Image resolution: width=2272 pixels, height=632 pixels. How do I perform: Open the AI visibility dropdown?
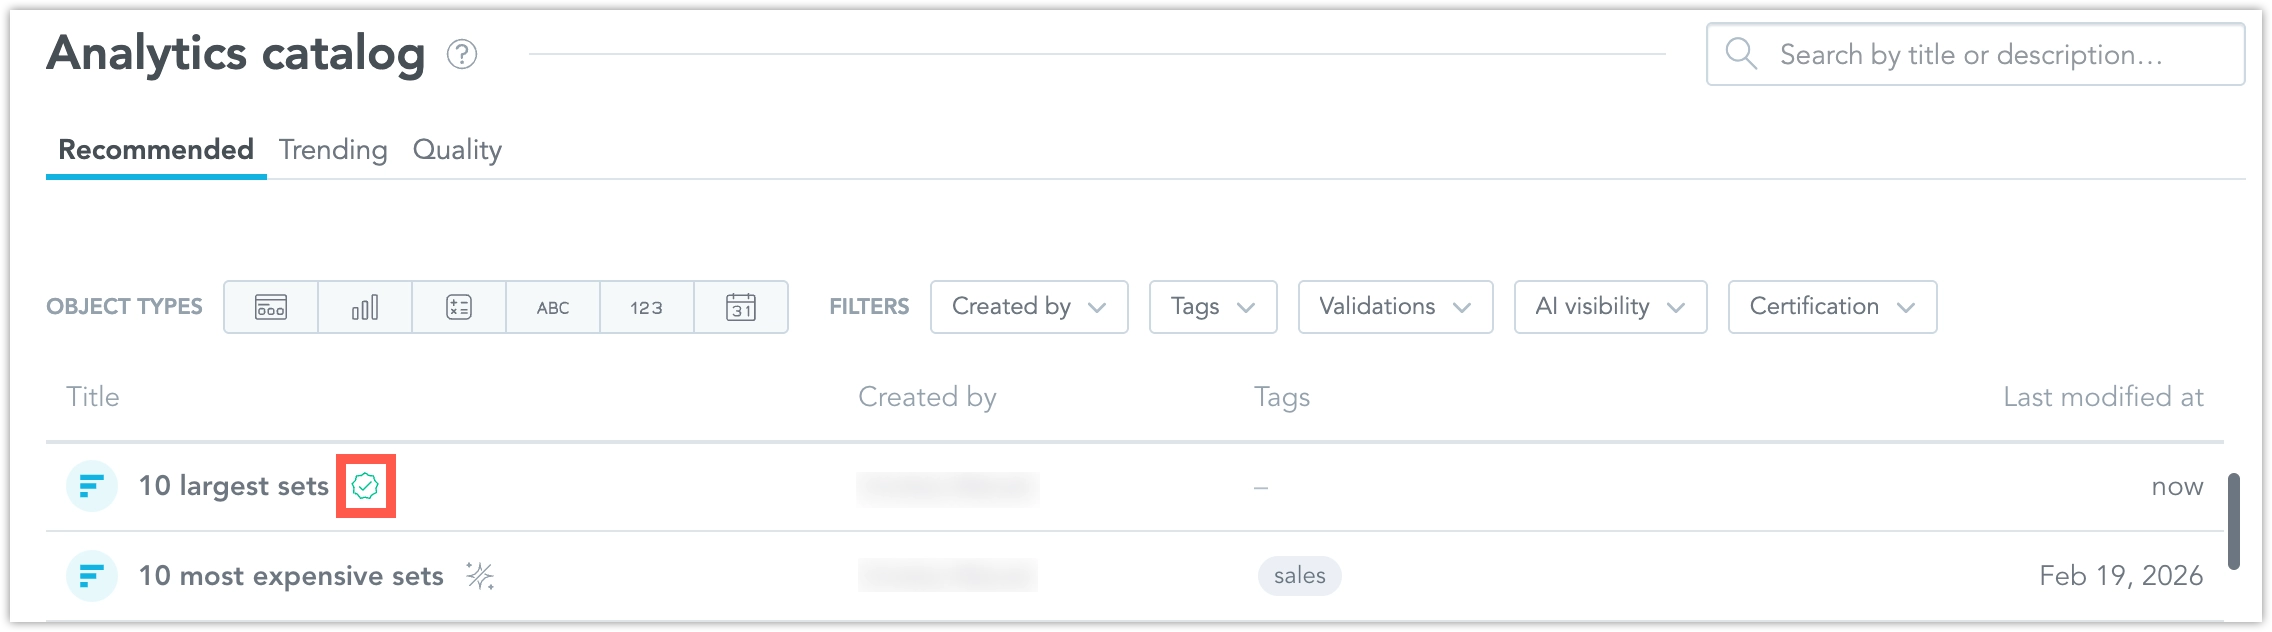[x=1609, y=307]
